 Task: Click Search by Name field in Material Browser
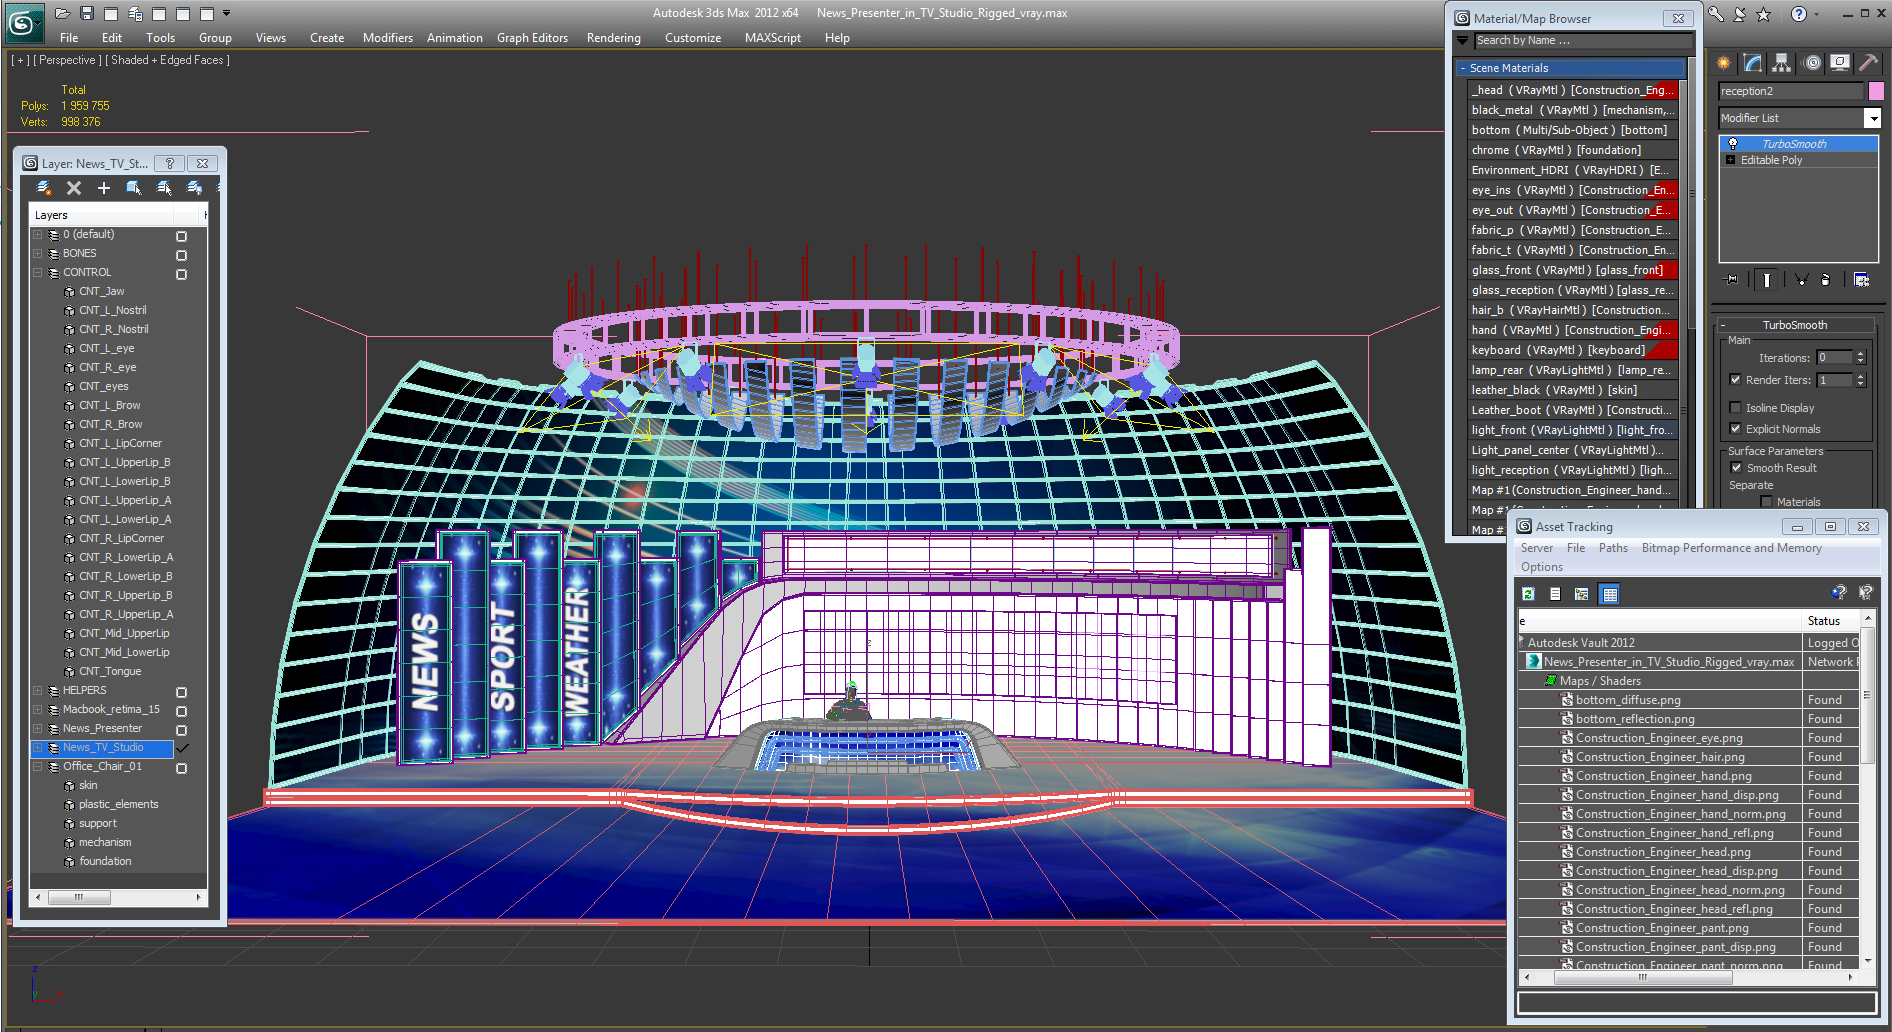click(x=1583, y=41)
